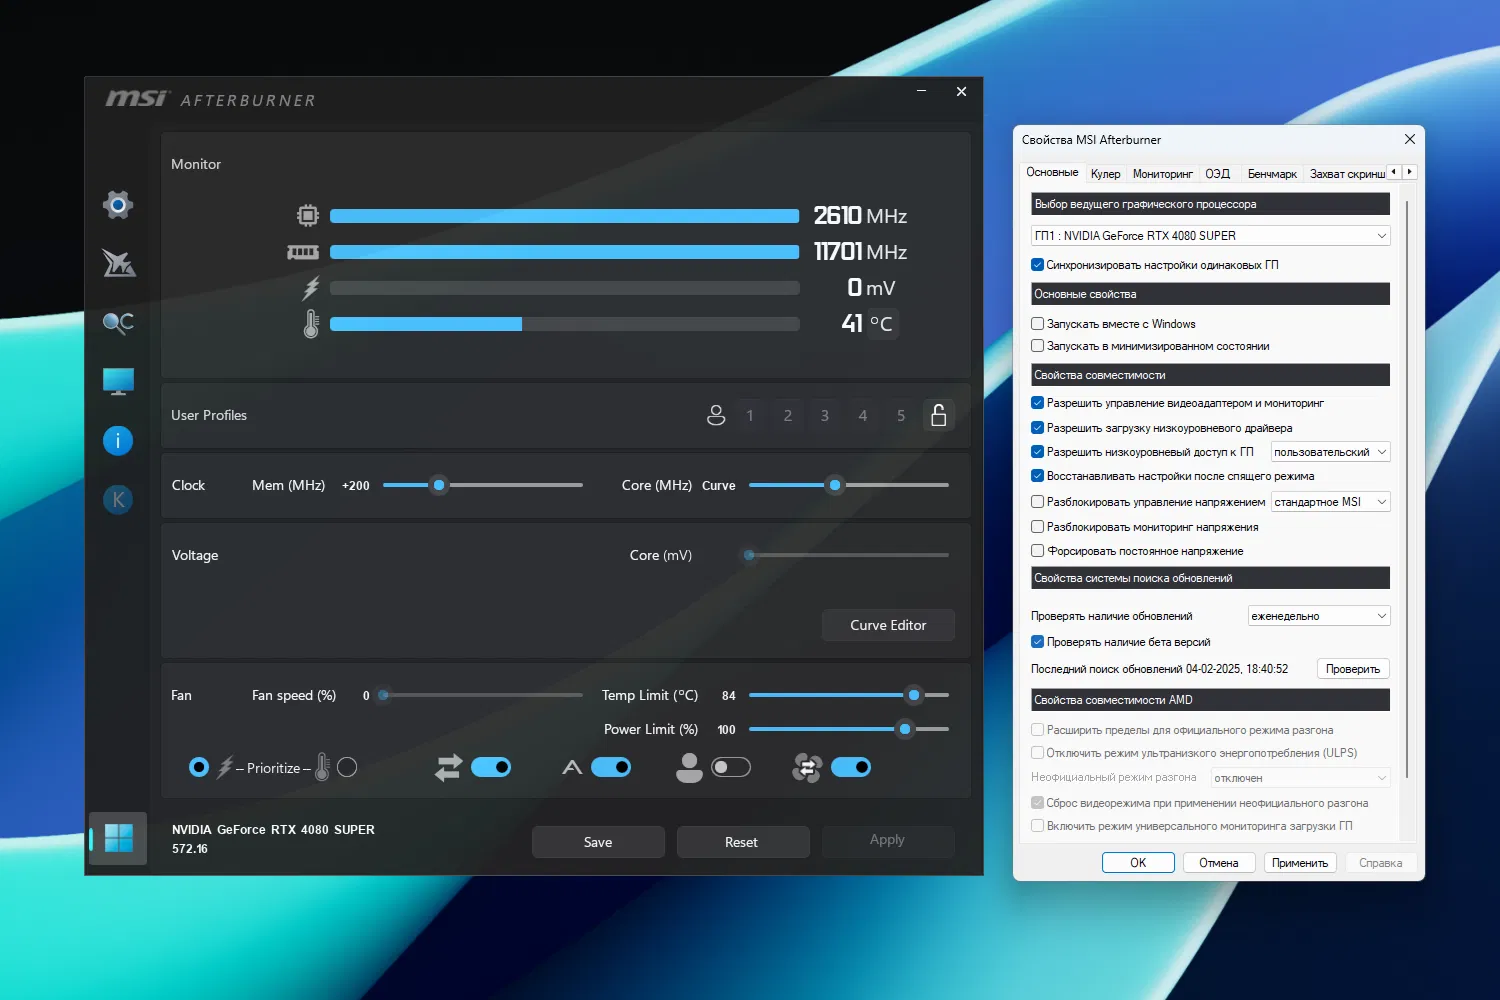This screenshot has width=1500, height=1000.
Task: Confirm dialog with OK button
Action: (x=1138, y=863)
